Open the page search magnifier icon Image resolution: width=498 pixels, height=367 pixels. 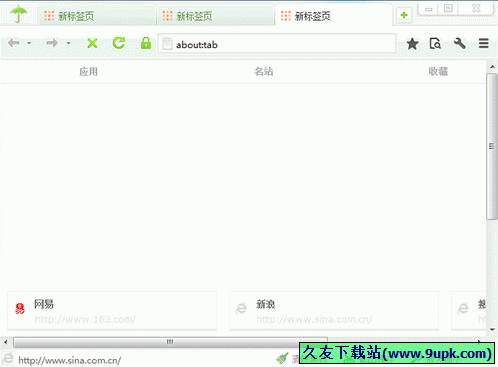[435, 44]
